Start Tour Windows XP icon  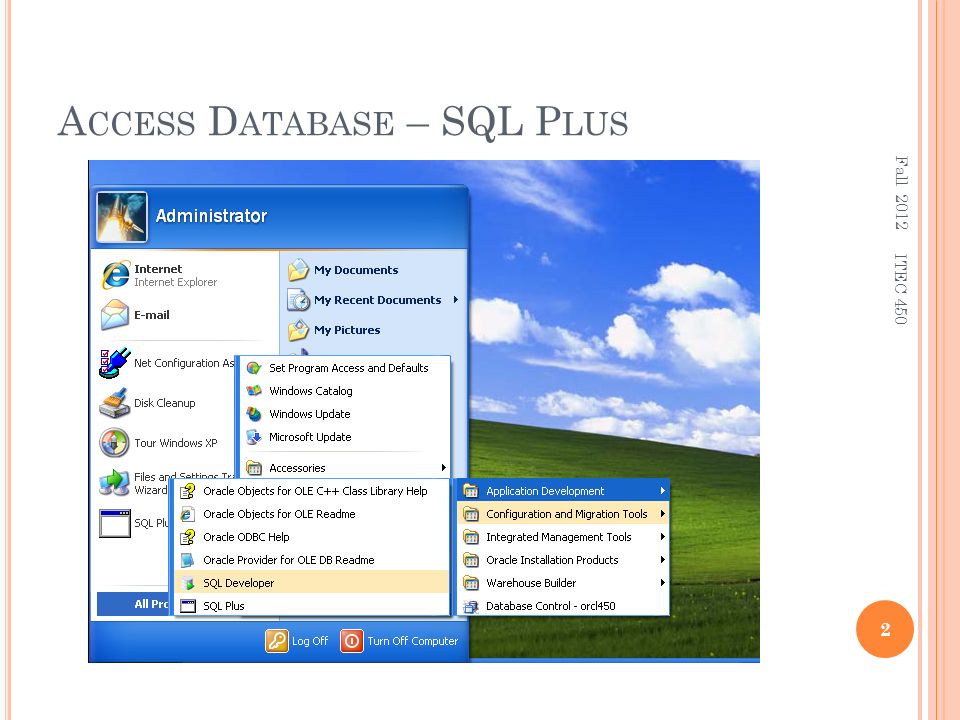pos(114,443)
